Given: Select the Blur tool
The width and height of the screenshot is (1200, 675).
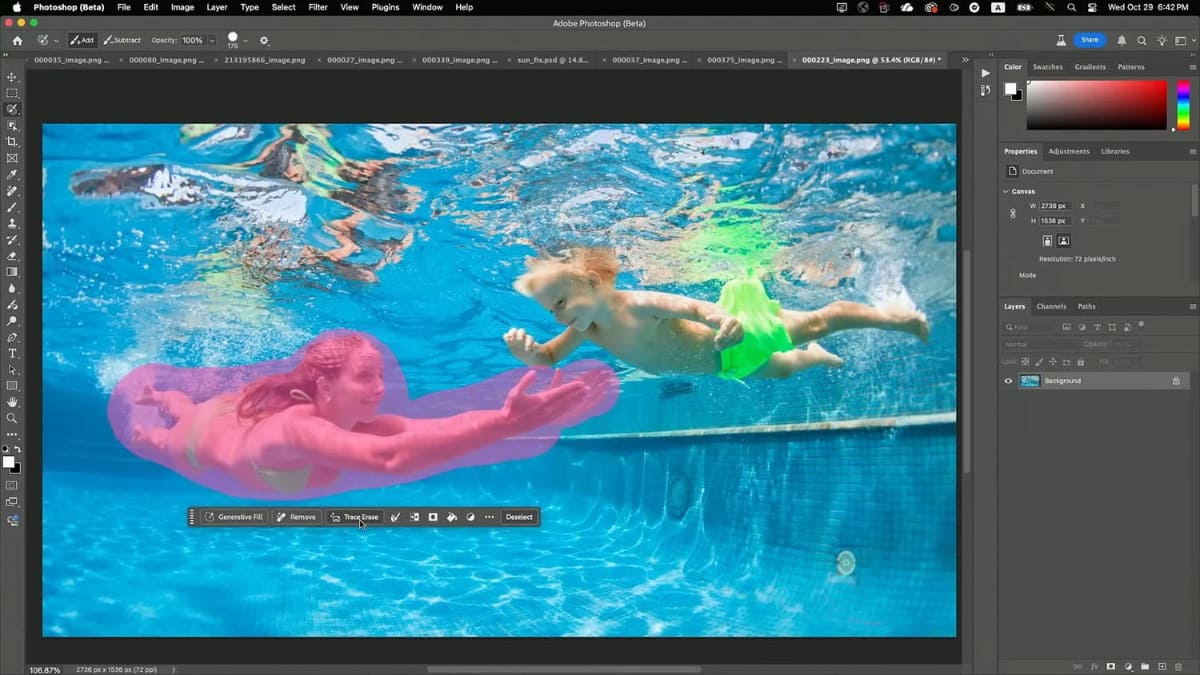Looking at the screenshot, I should 12,289.
